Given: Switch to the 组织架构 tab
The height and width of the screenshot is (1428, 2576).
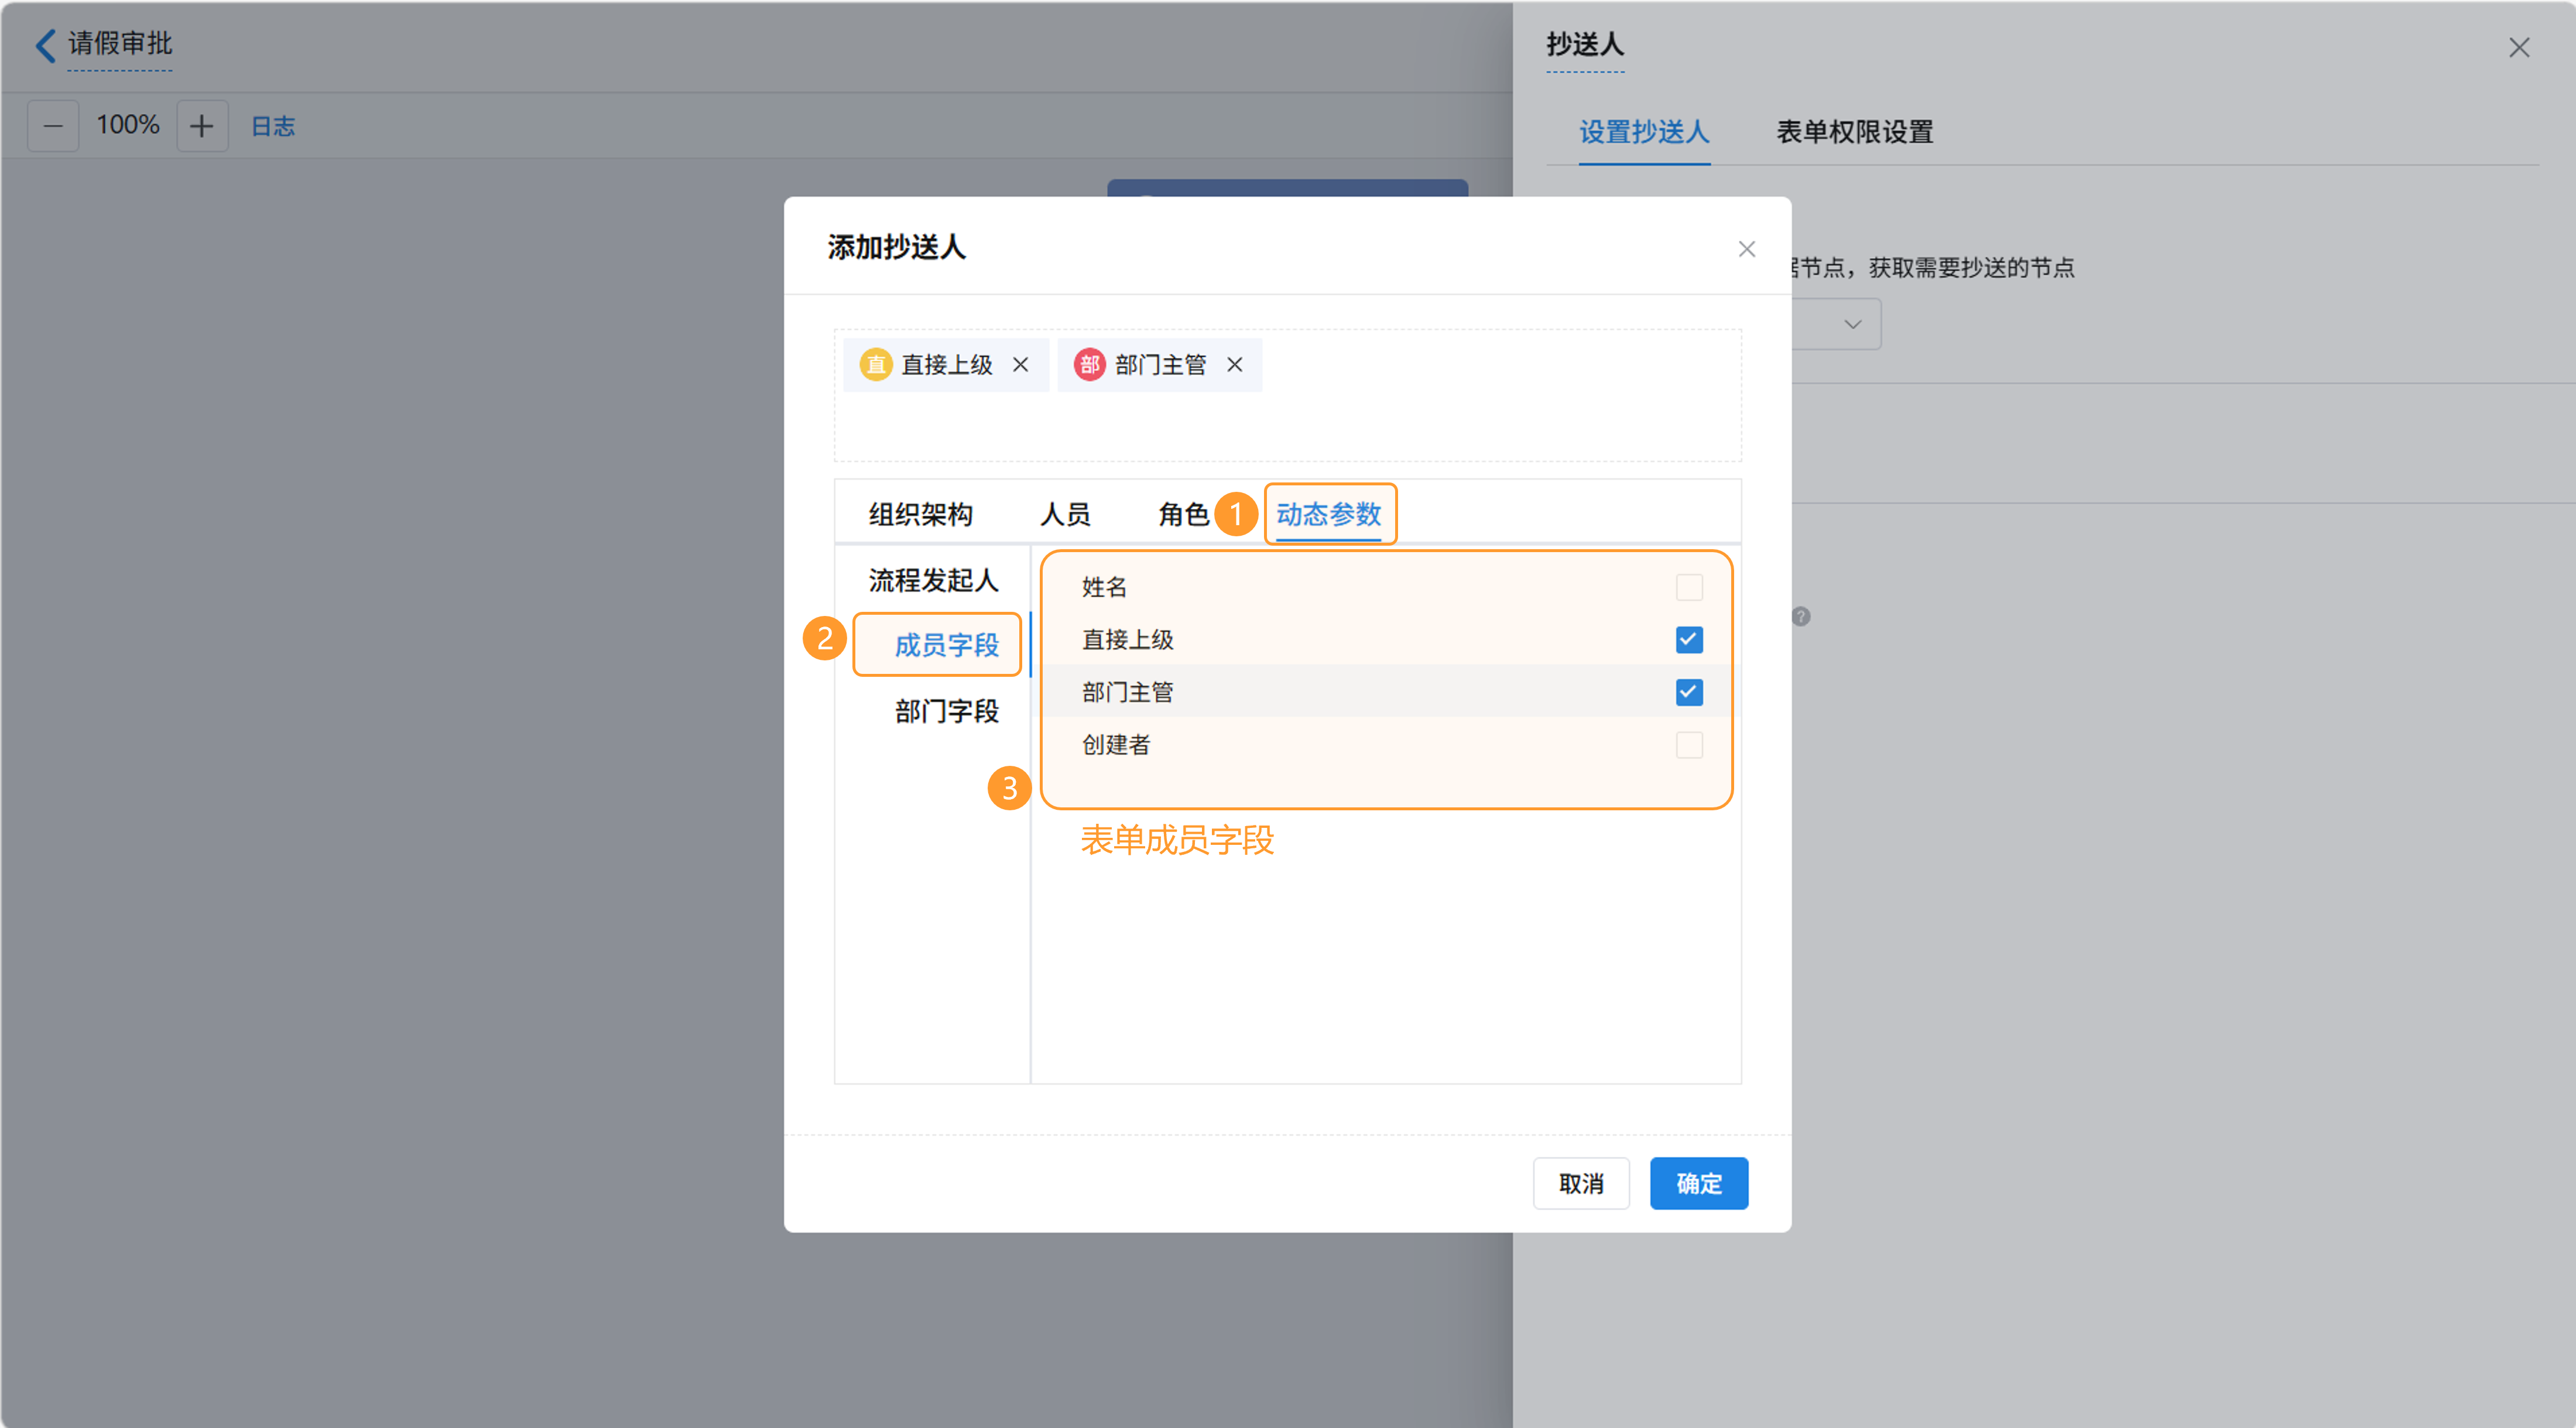Looking at the screenshot, I should point(920,514).
